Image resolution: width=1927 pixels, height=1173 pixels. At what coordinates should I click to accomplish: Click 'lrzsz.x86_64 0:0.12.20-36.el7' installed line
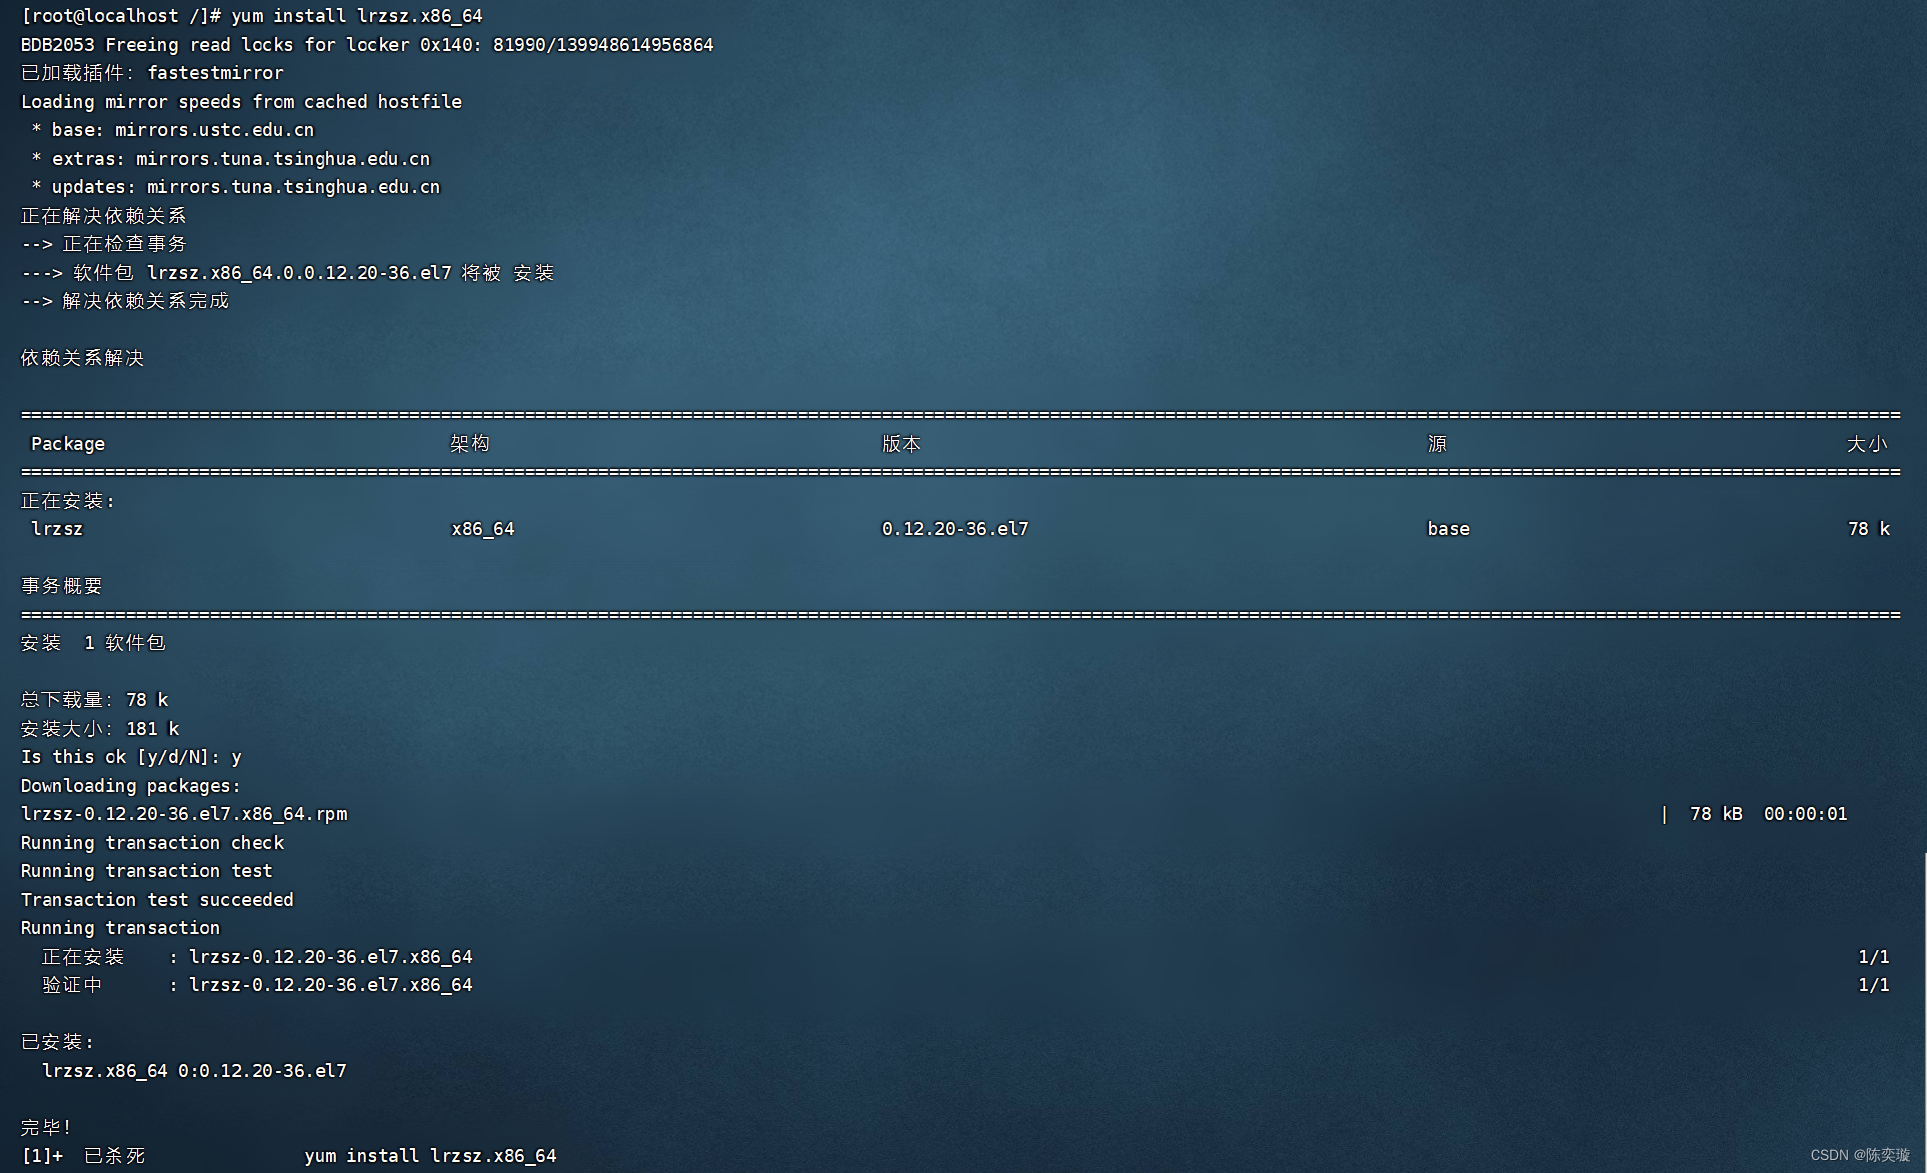[194, 1071]
